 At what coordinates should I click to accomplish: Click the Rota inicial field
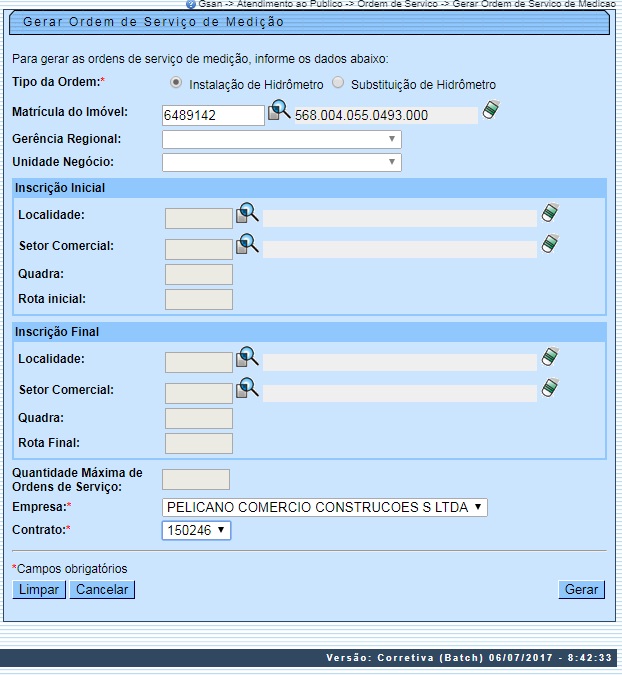coord(199,300)
